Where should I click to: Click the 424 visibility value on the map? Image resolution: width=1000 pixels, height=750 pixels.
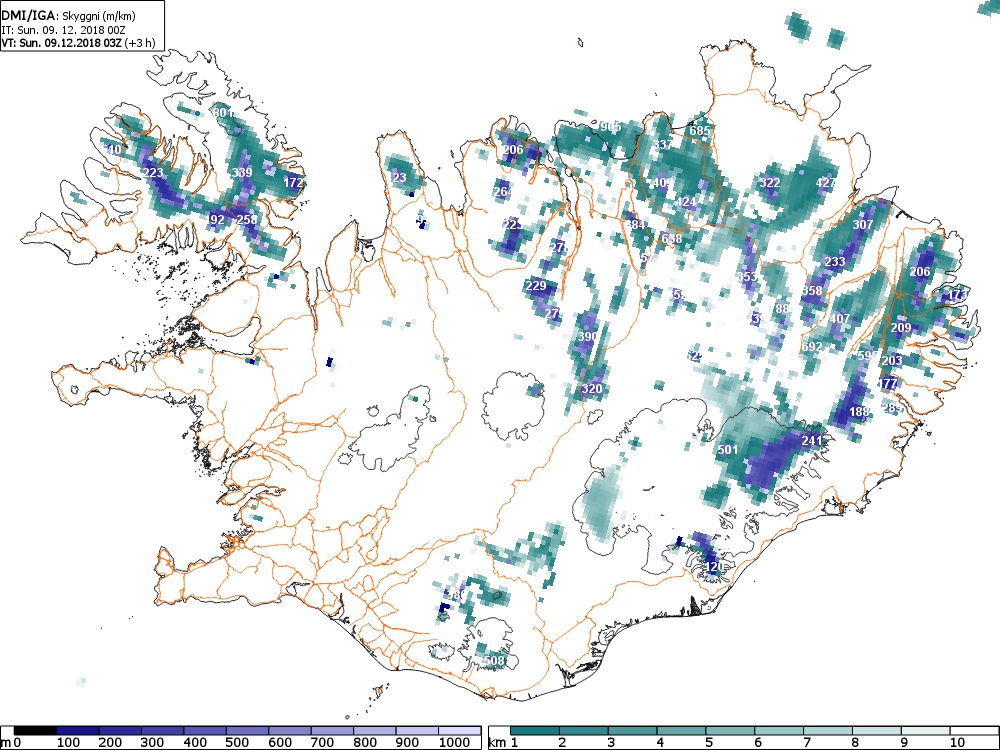pyautogui.click(x=686, y=202)
